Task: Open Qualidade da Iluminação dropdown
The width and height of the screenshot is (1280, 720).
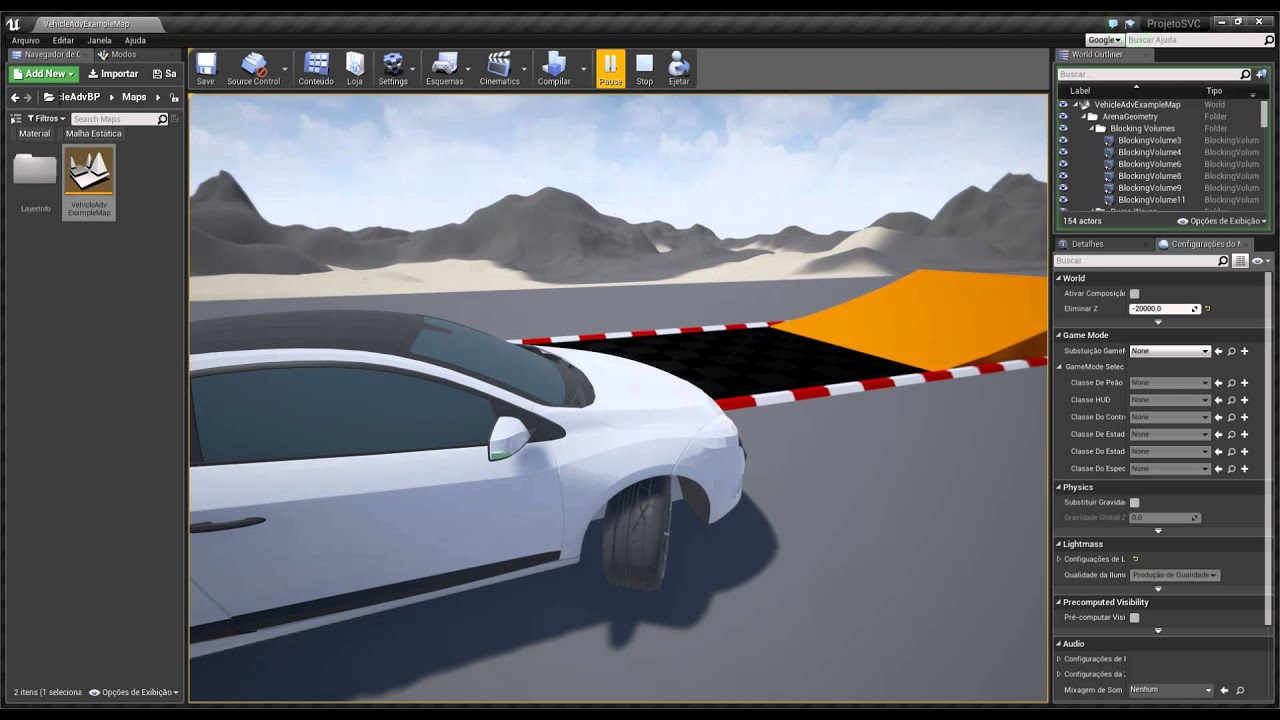Action: [1174, 575]
